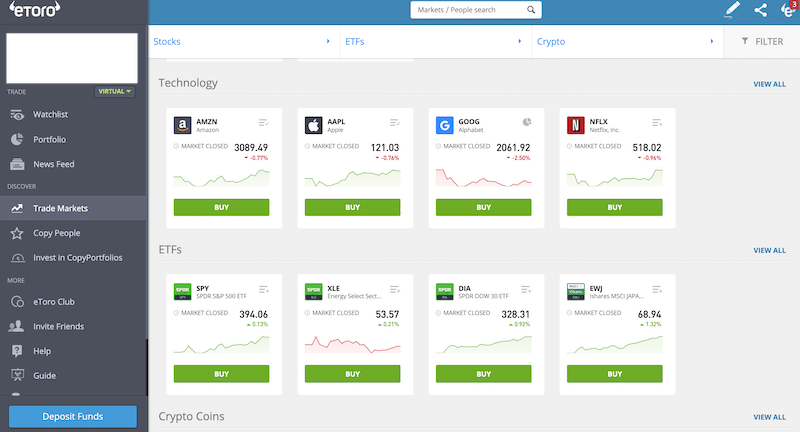Open the Stocks category tab
800x432 pixels.
(x=244, y=42)
